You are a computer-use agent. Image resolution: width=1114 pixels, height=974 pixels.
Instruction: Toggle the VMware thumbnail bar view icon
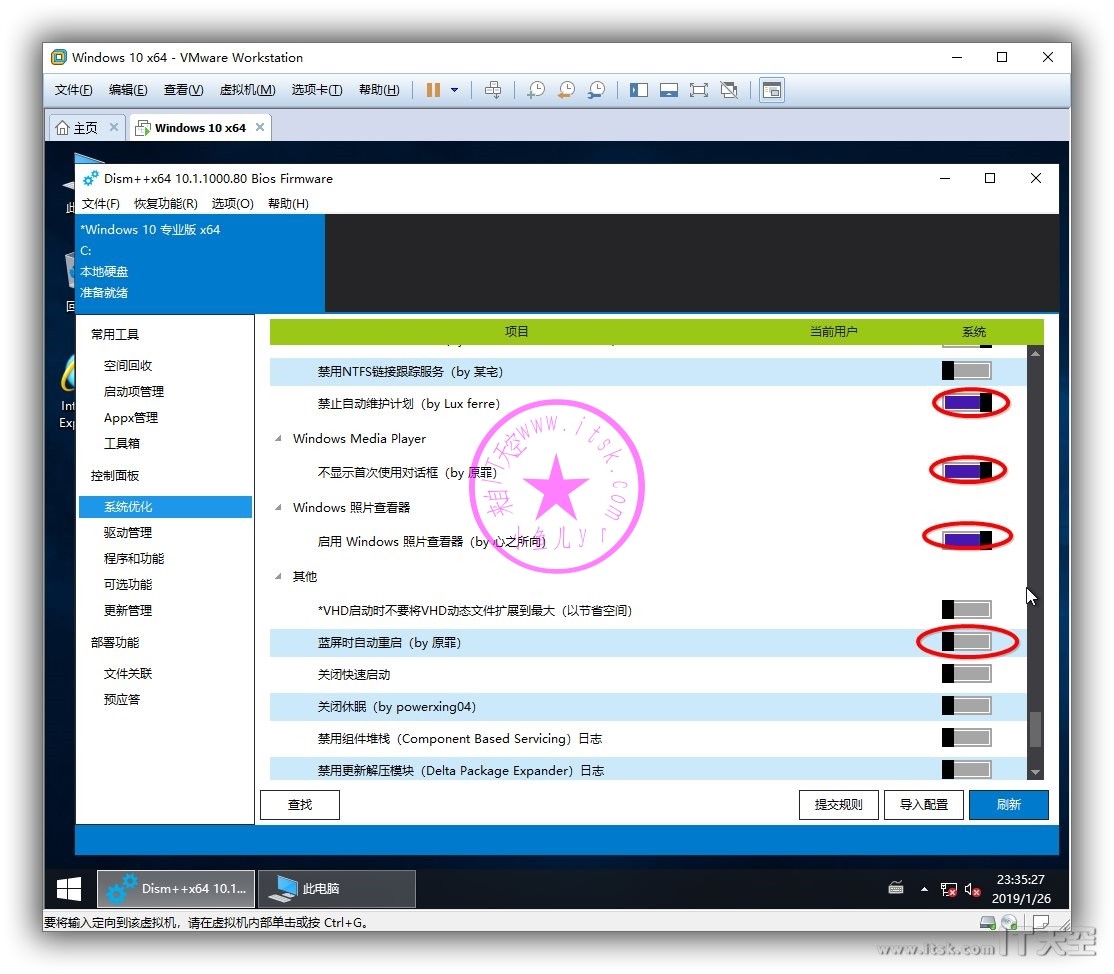pyautogui.click(x=669, y=90)
